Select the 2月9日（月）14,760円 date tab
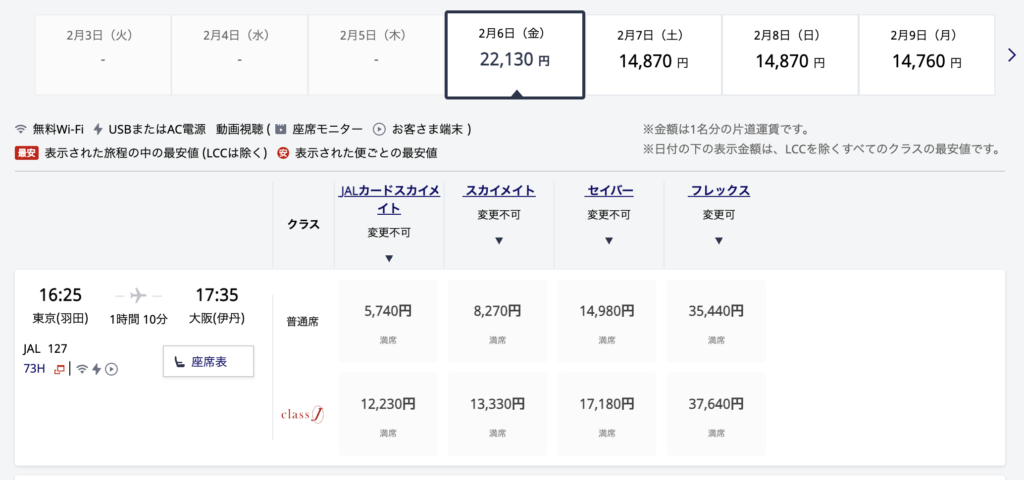 927,55
